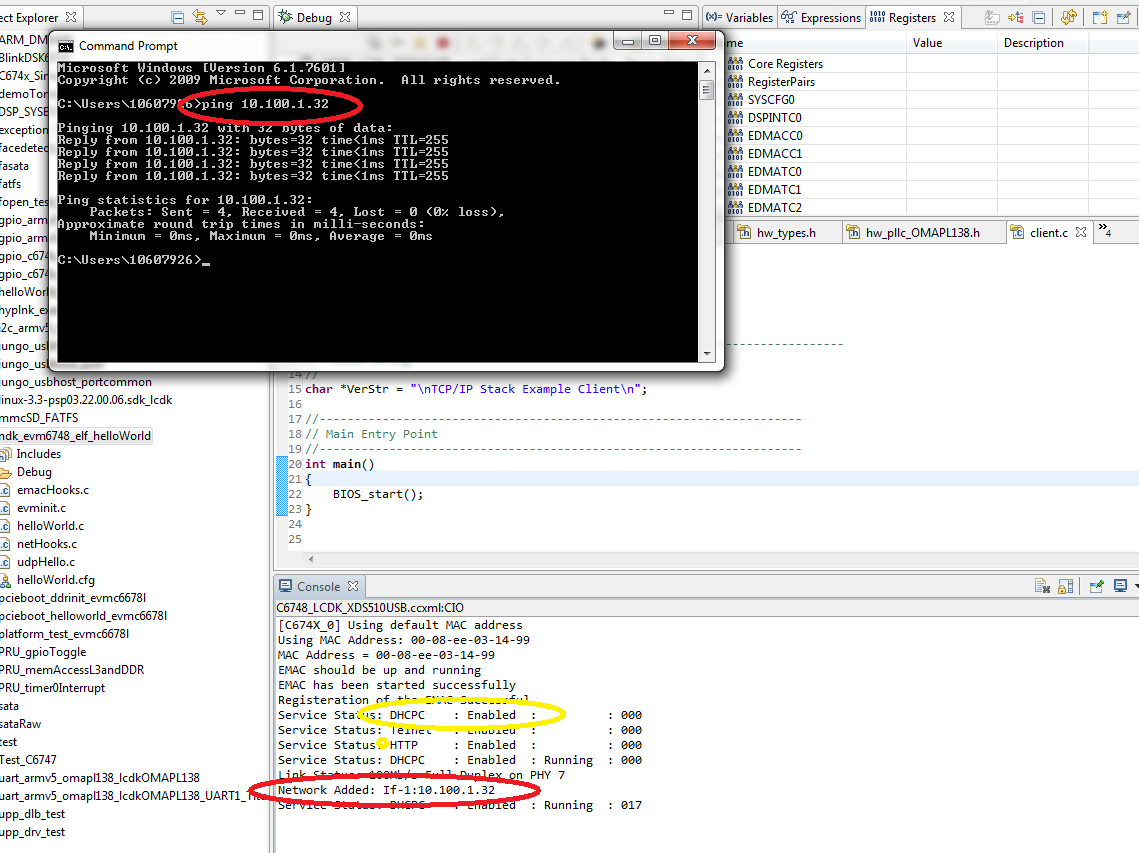Screen dimensions: 1139x853
Task: Select the Debug view tab
Action: tap(314, 17)
